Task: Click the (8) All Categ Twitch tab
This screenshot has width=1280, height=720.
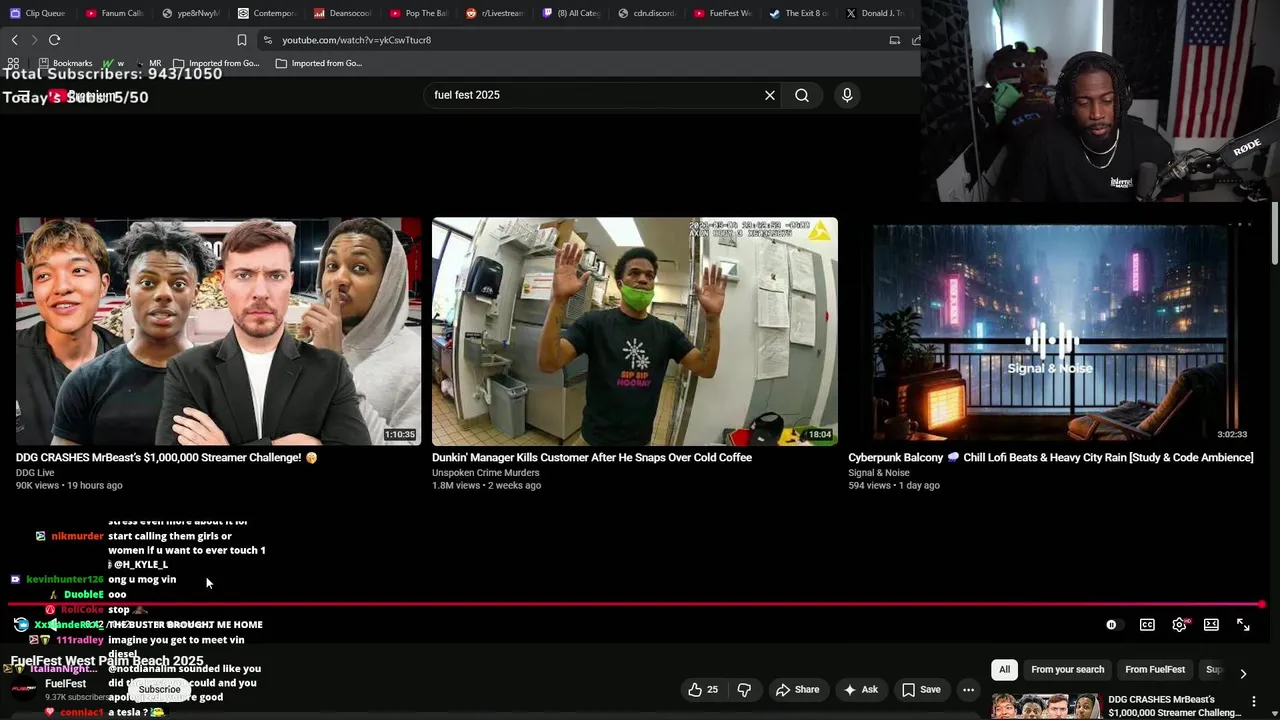Action: (x=569, y=13)
